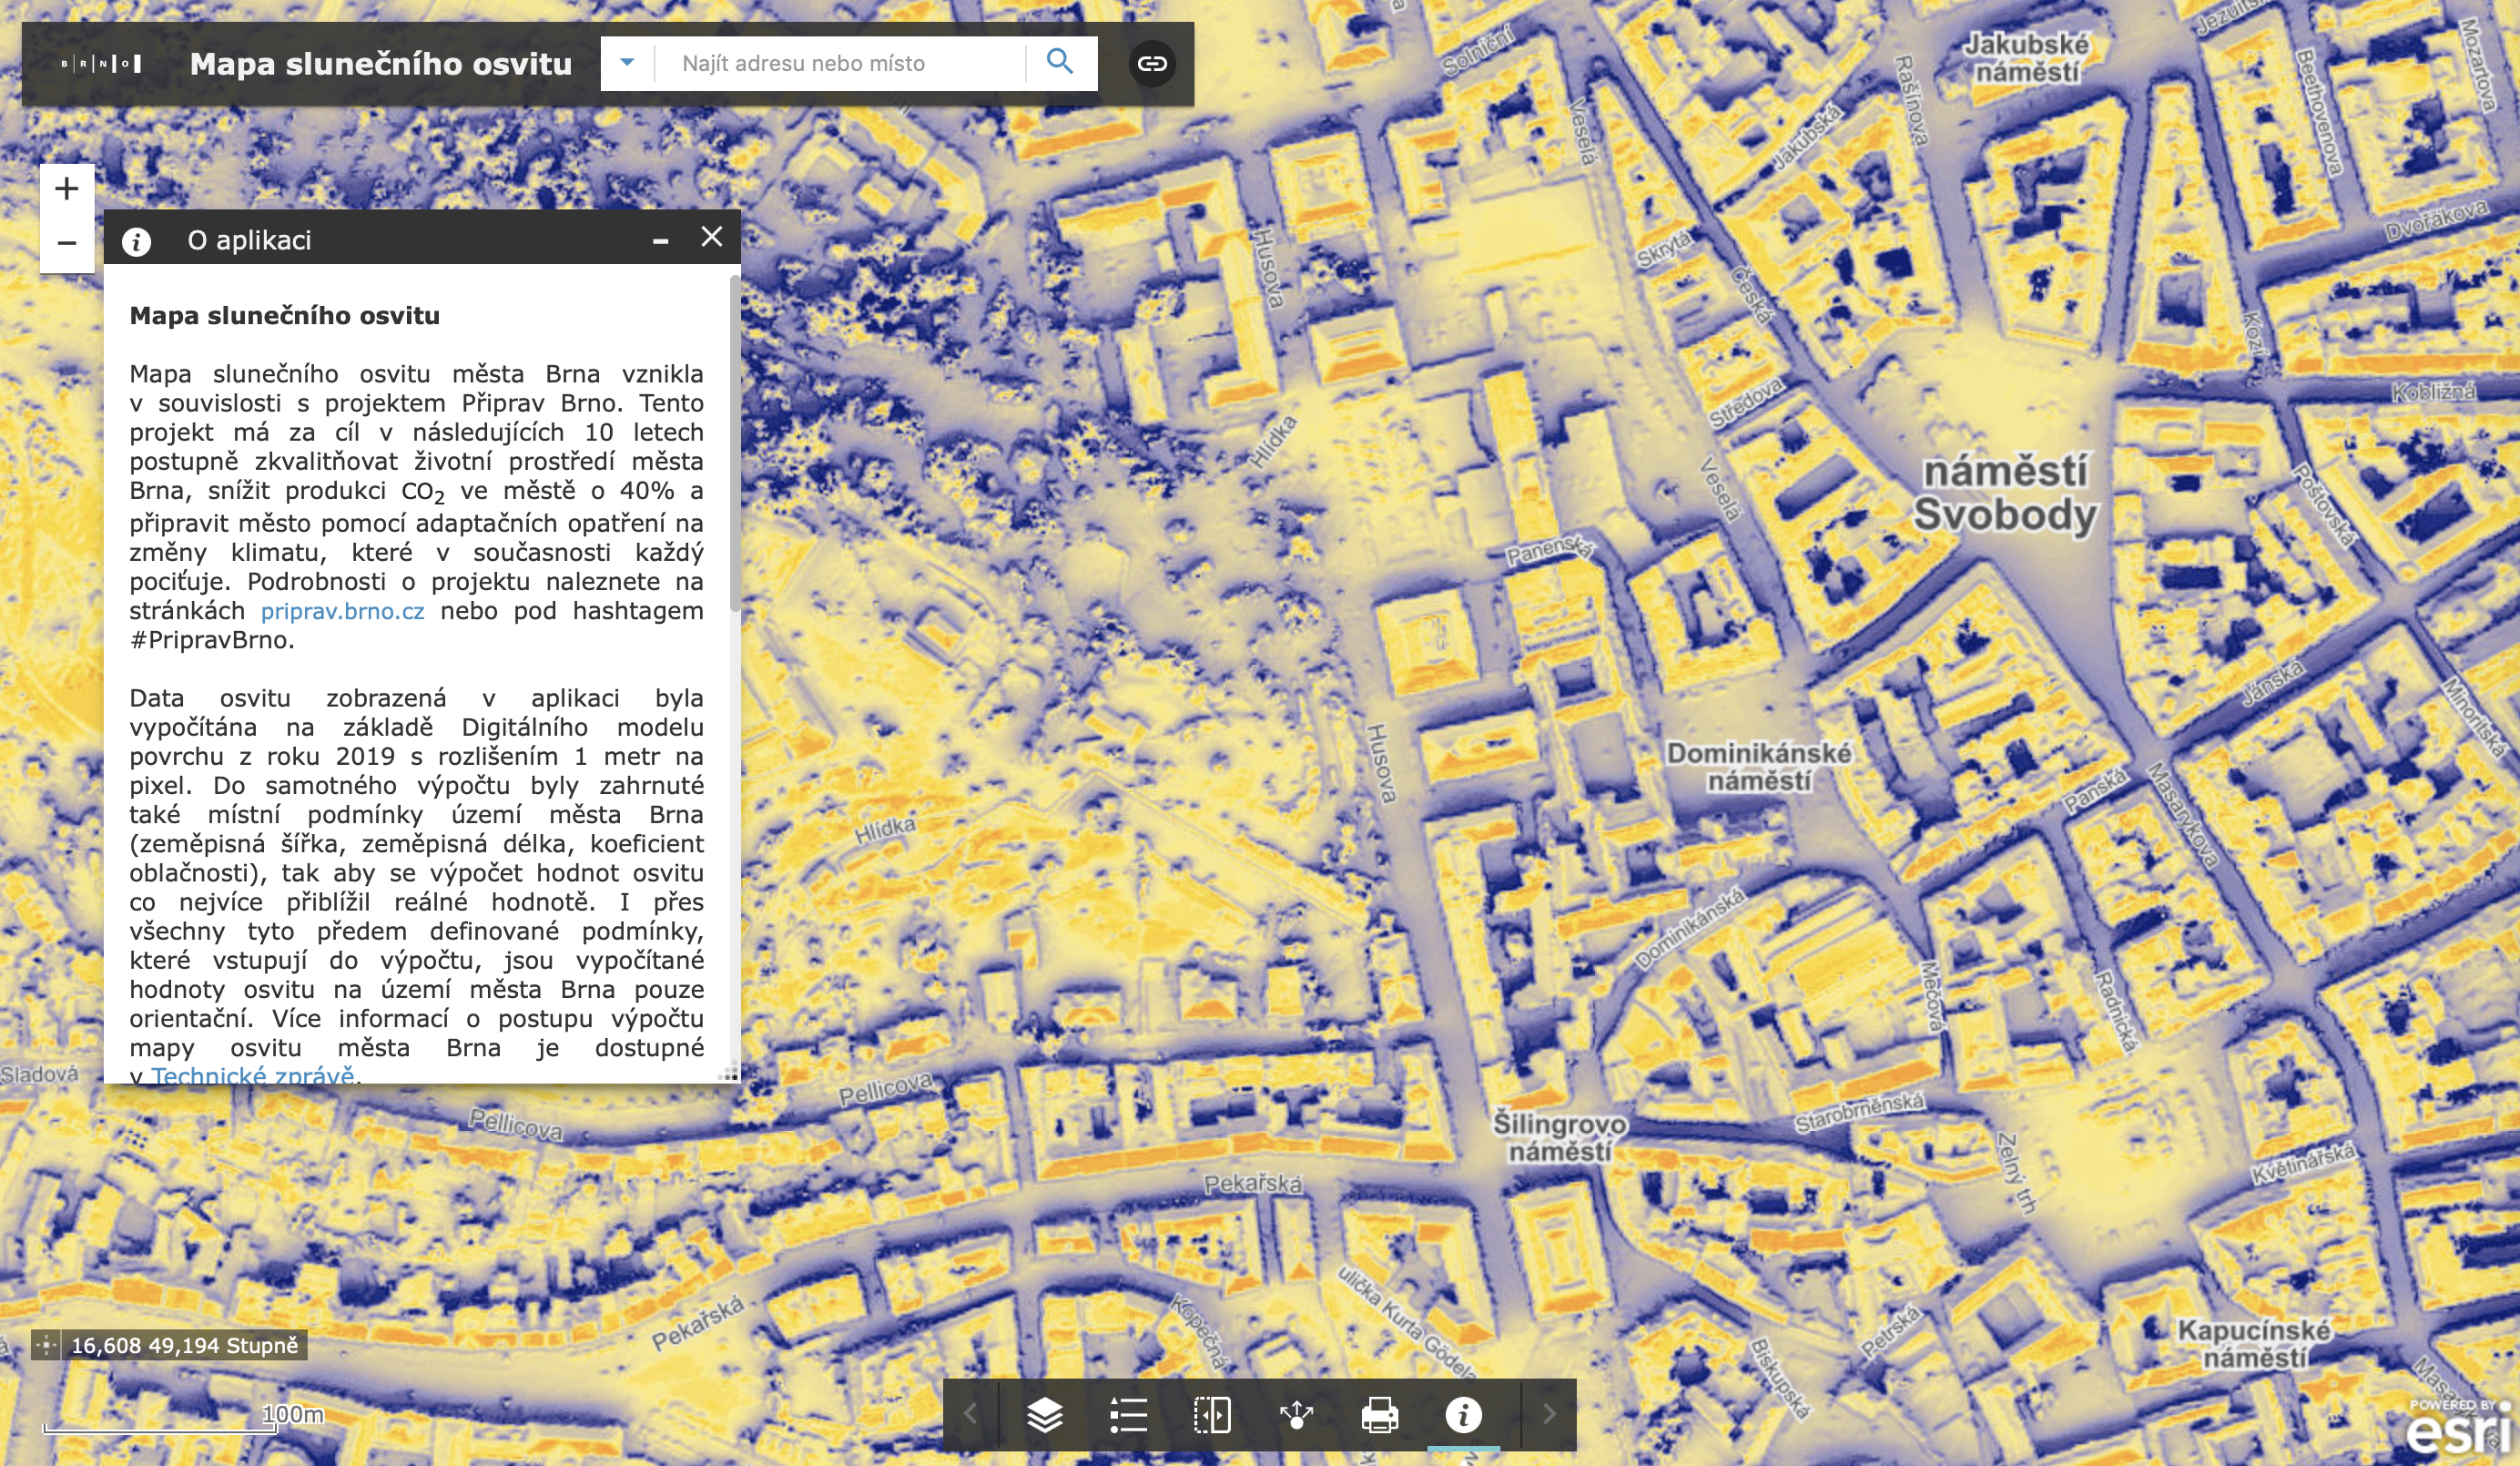The image size is (2520, 1466).
Task: Click the search magnifier icon
Action: click(1060, 63)
